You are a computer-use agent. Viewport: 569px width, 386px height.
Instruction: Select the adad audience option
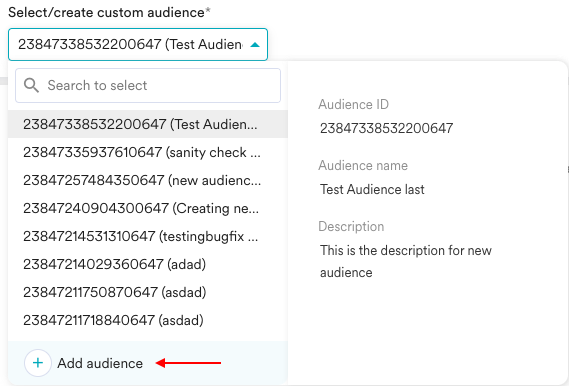(x=148, y=264)
